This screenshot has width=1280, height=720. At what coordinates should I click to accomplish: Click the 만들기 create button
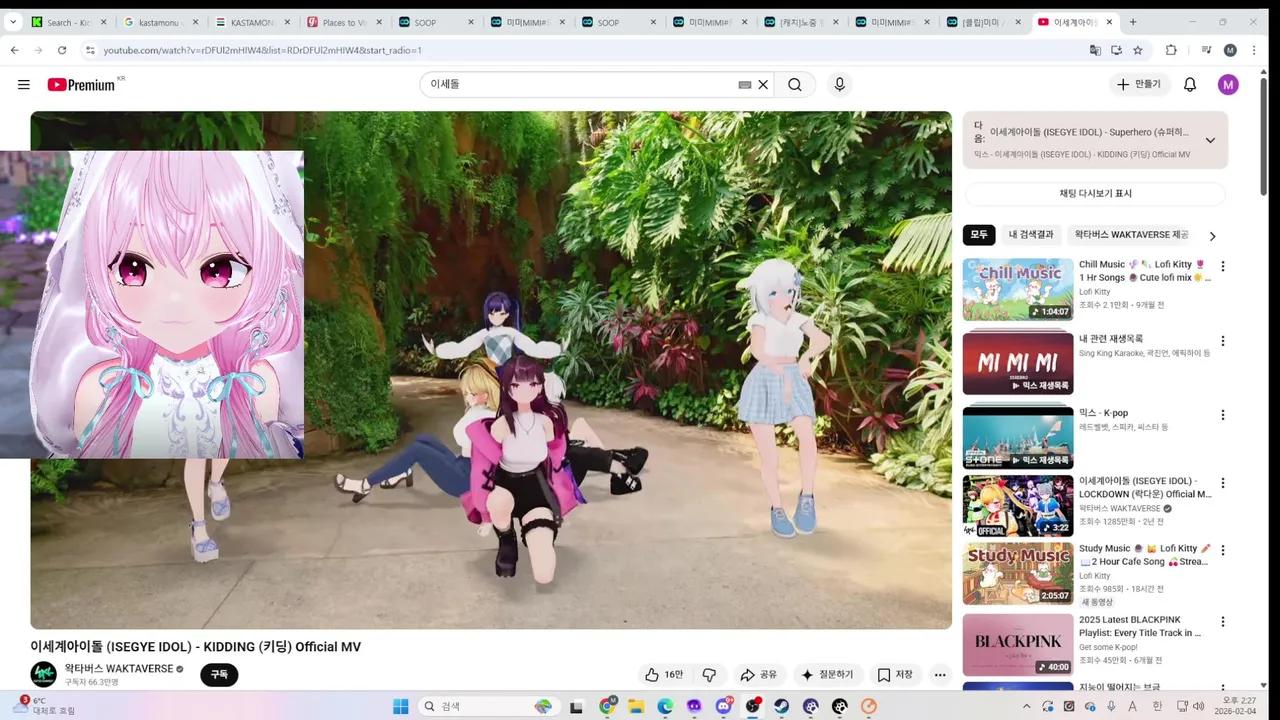click(x=1139, y=85)
